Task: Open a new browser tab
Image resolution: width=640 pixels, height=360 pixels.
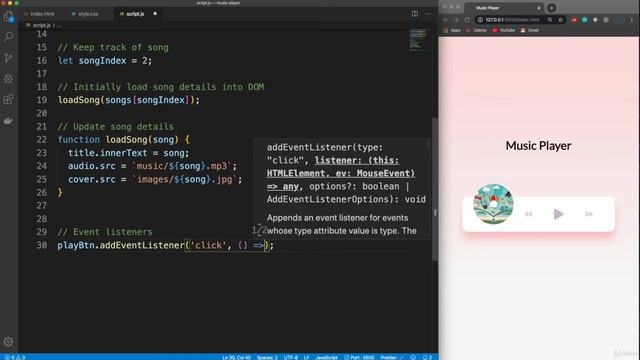Action: click(x=551, y=8)
